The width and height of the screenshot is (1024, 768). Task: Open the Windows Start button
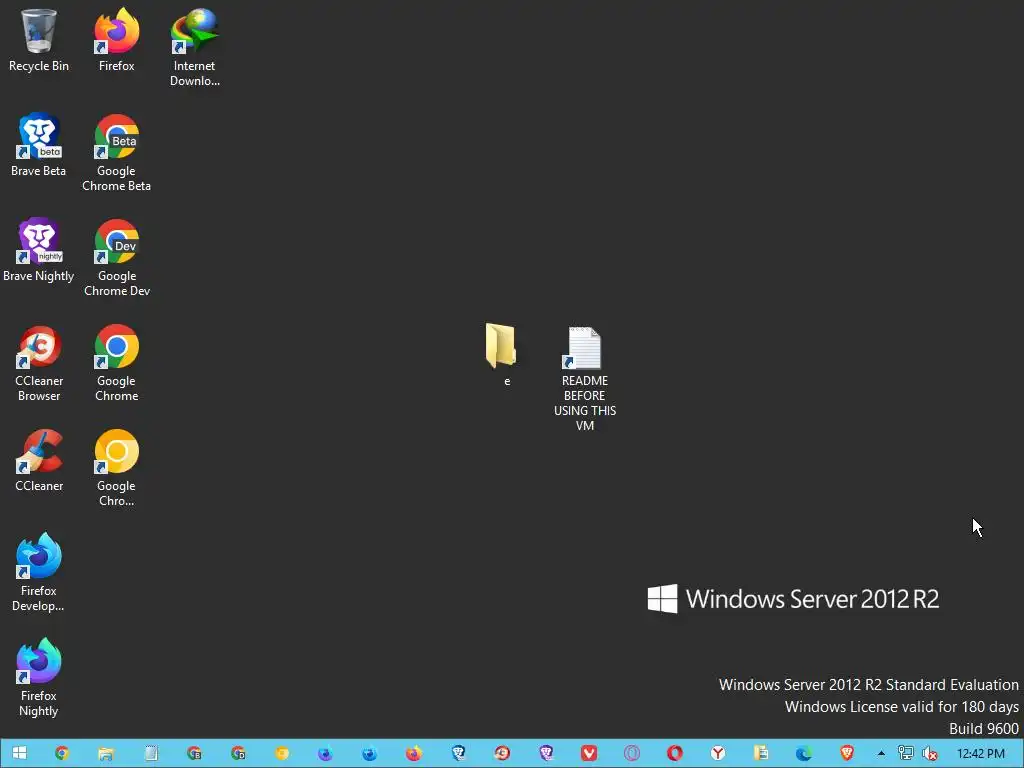coord(19,754)
